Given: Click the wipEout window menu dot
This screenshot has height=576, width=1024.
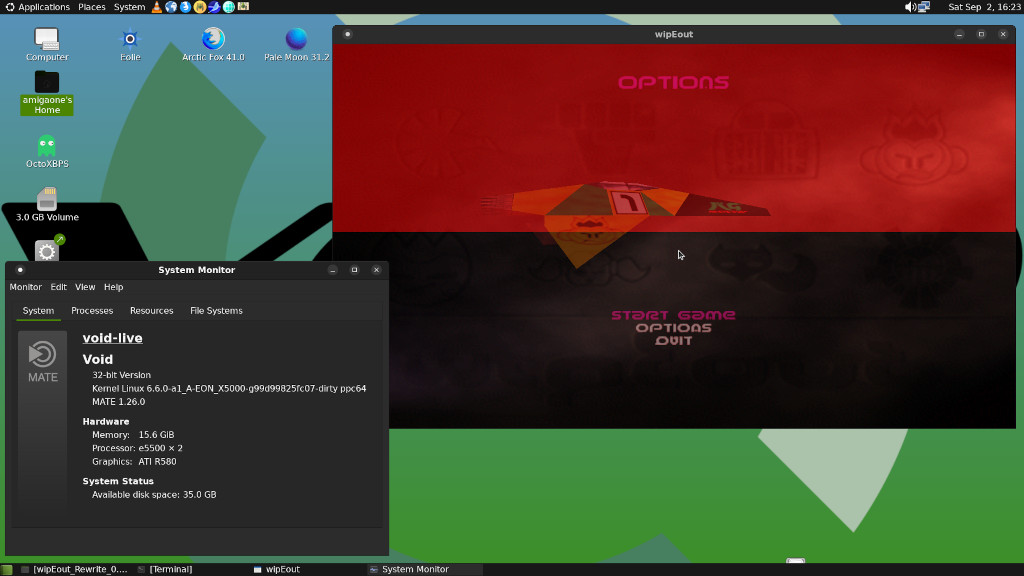Looking at the screenshot, I should (347, 34).
